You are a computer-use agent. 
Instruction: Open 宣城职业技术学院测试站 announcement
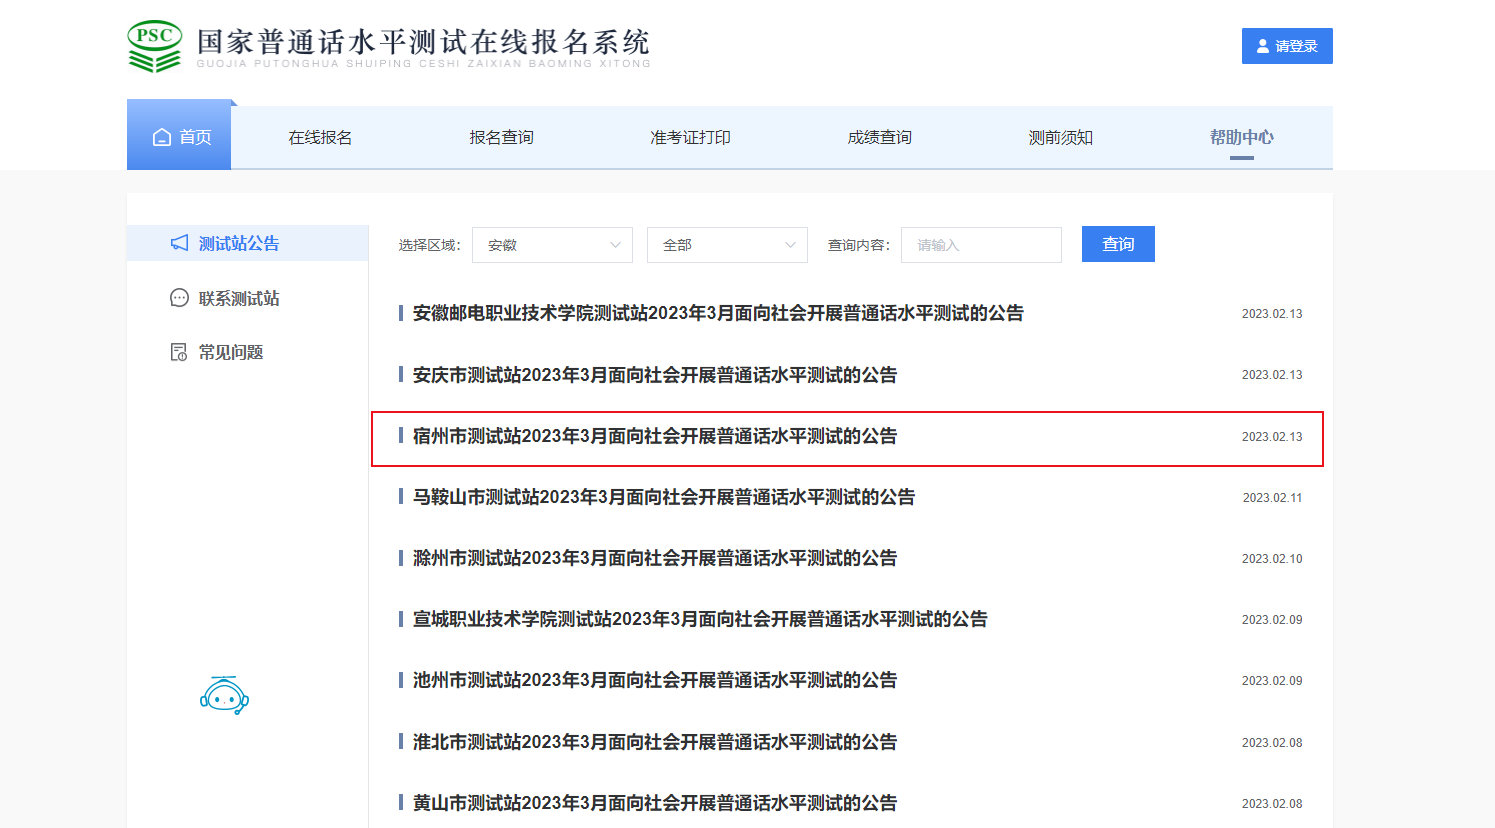pyautogui.click(x=700, y=619)
